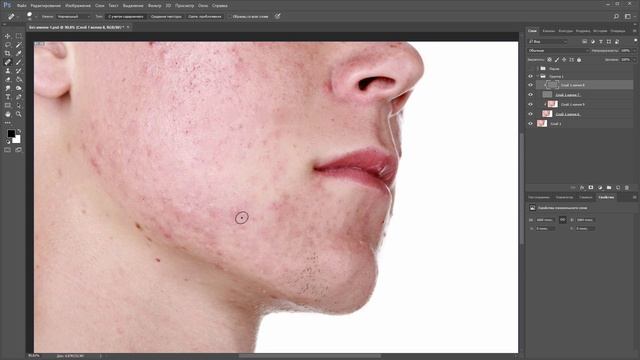Lock all layer attributes with the padlock icon
The width and height of the screenshot is (640, 360).
pyautogui.click(x=579, y=60)
